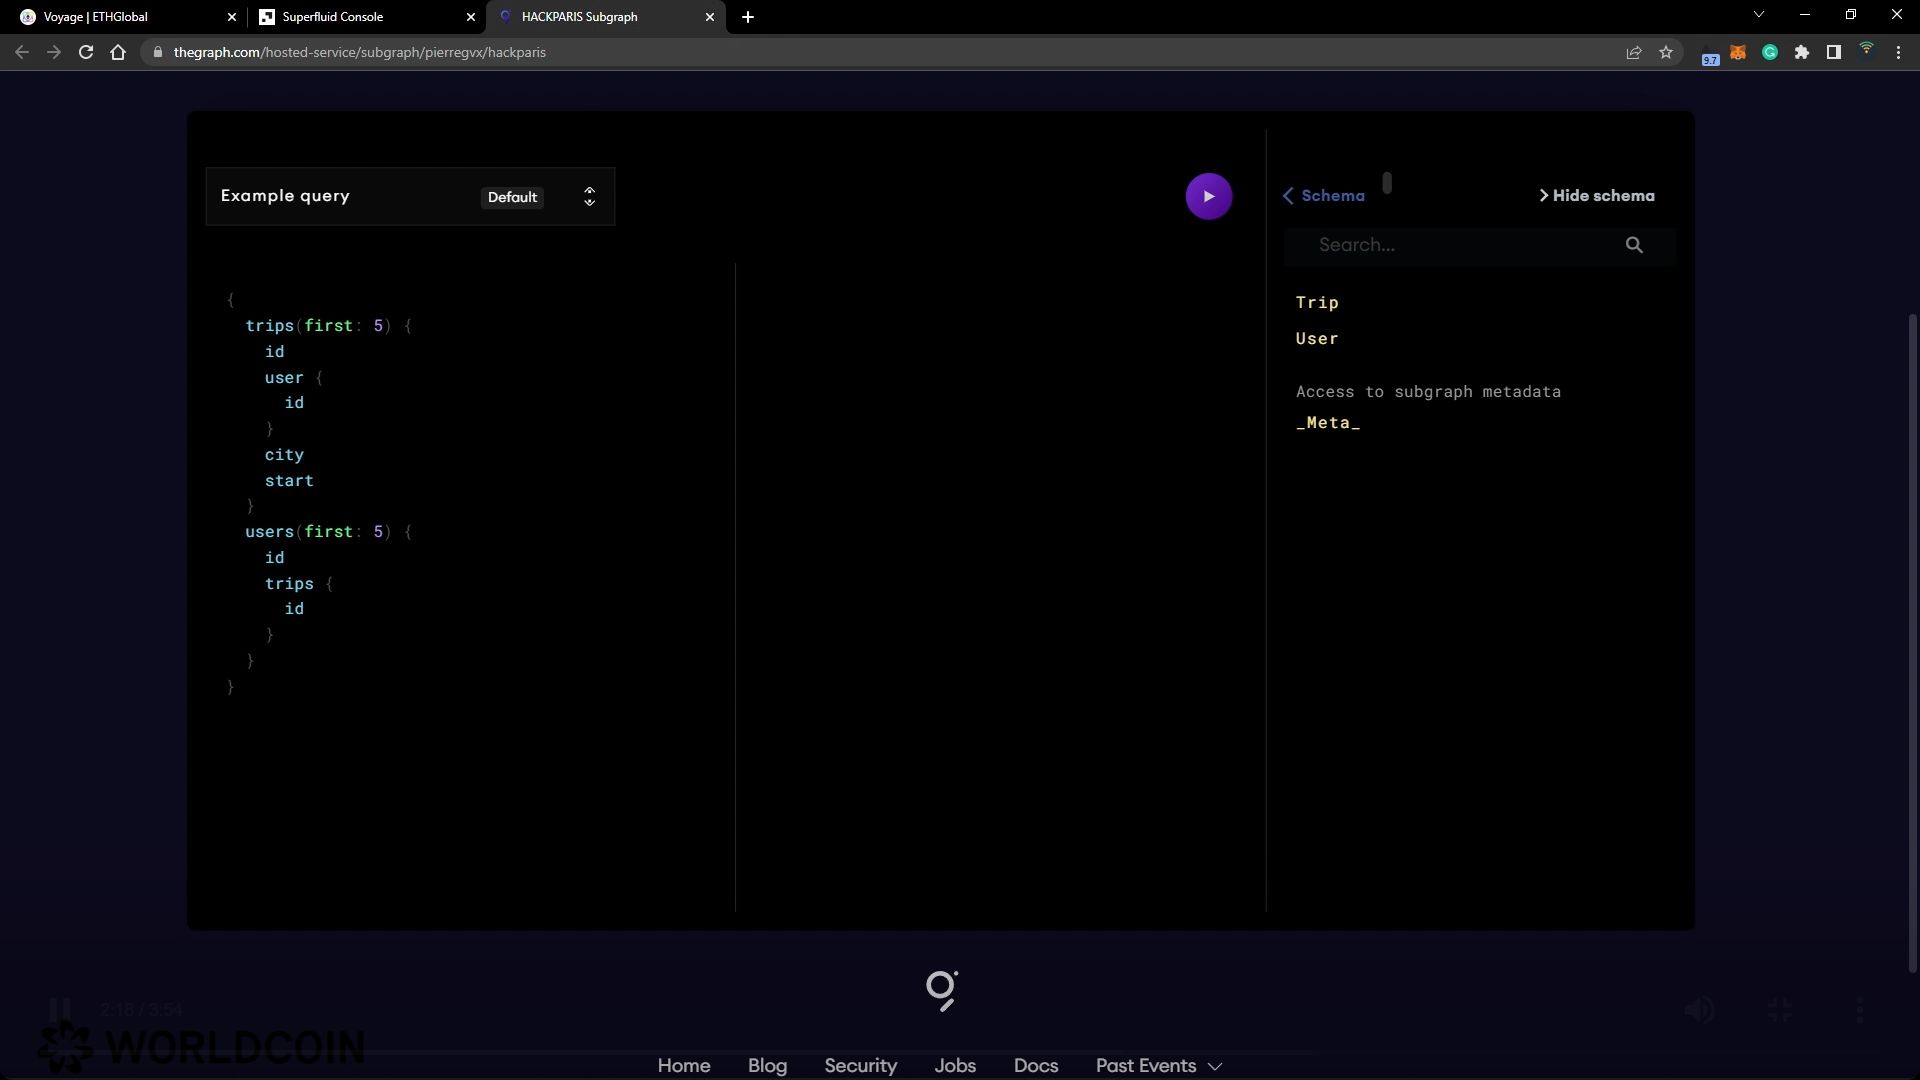Open the Blog footer link
Viewport: 1920px width, 1080px height.
(767, 1066)
